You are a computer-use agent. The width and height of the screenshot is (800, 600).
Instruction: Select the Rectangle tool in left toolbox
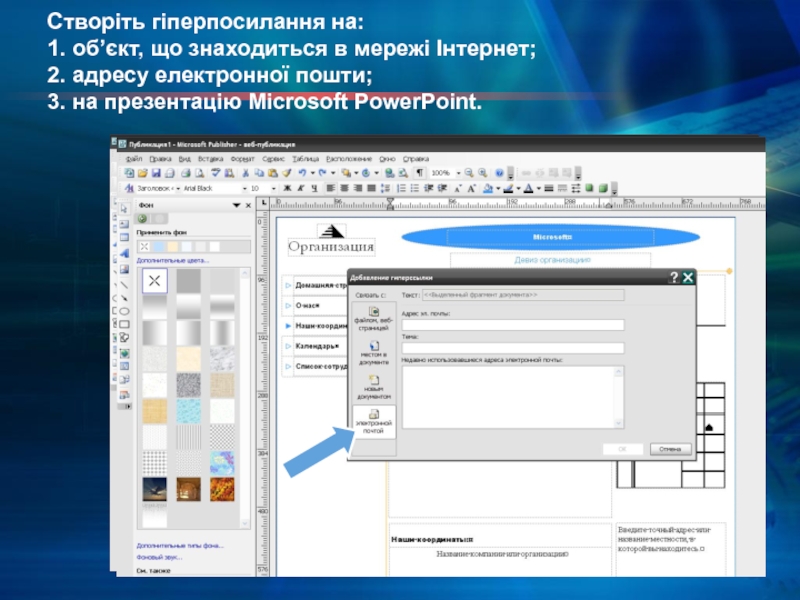click(124, 324)
